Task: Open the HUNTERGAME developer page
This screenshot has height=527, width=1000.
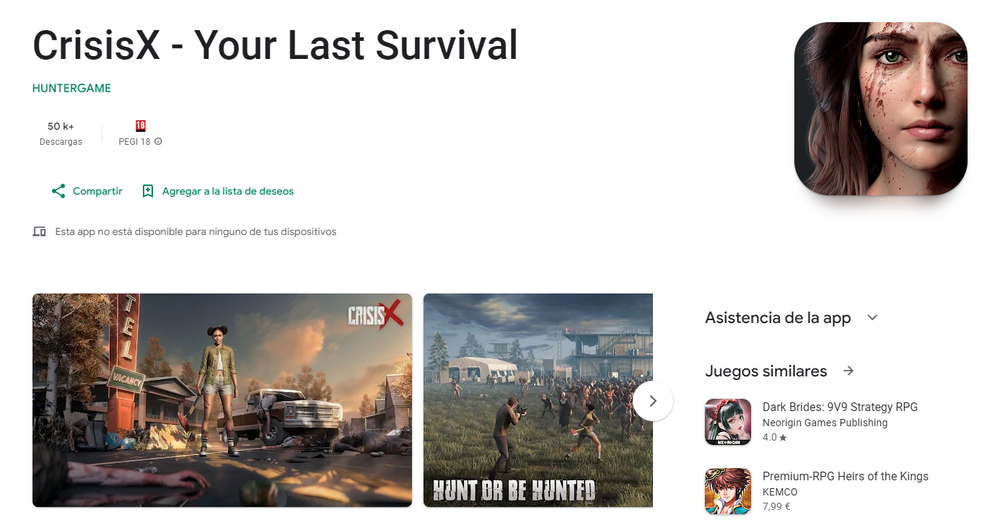Action: click(71, 88)
